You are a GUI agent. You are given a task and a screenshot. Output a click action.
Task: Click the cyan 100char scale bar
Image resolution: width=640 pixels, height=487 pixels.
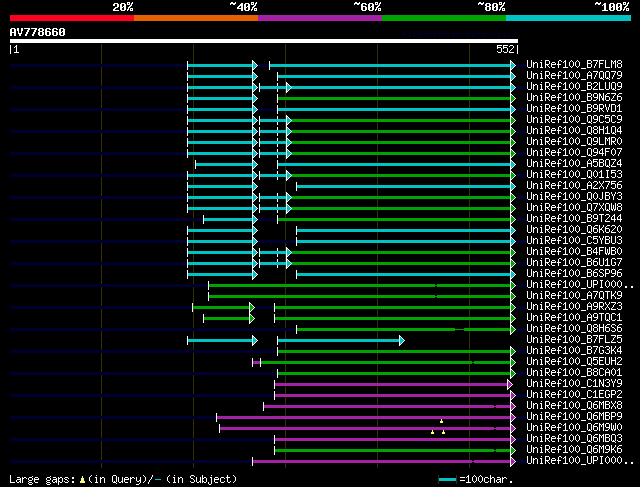pyautogui.click(x=447, y=480)
